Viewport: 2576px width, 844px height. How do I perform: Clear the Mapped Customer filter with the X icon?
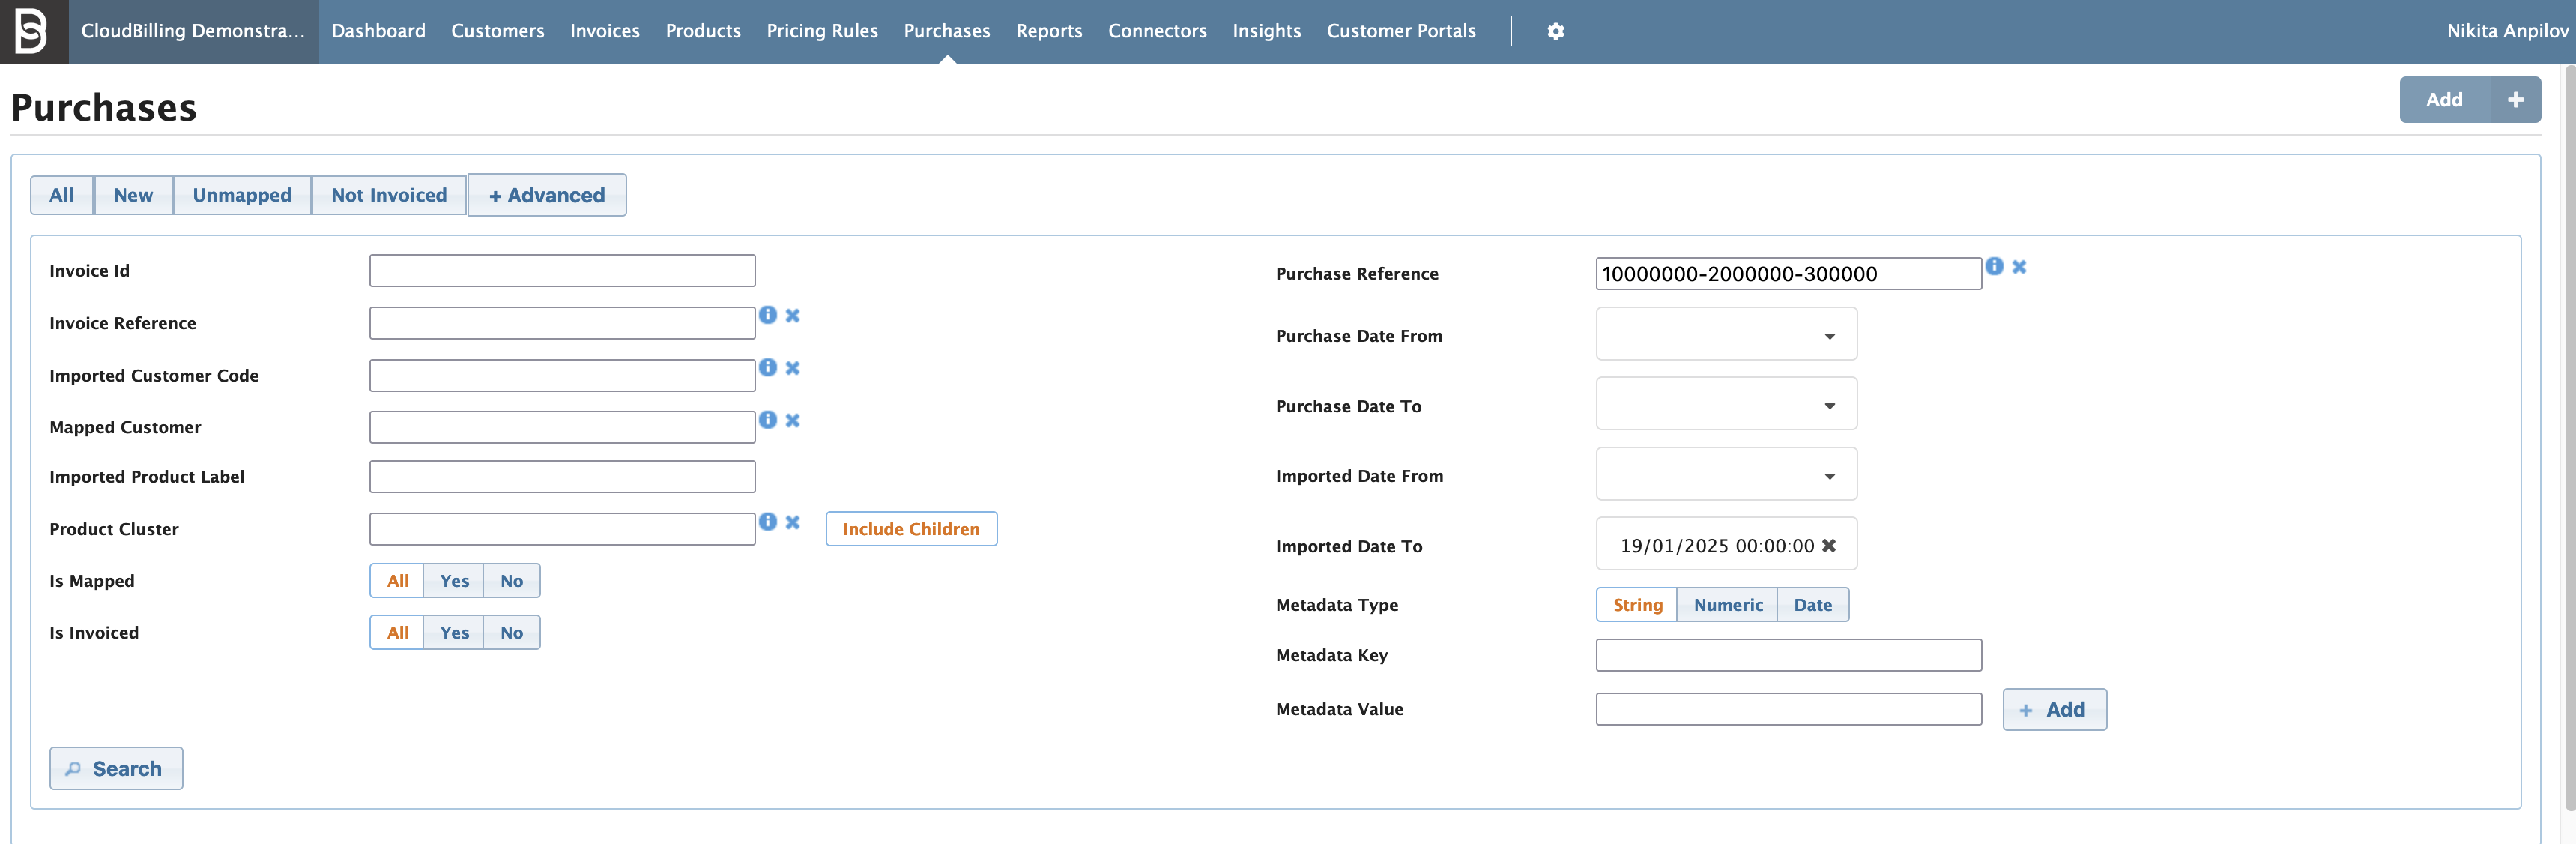(793, 420)
